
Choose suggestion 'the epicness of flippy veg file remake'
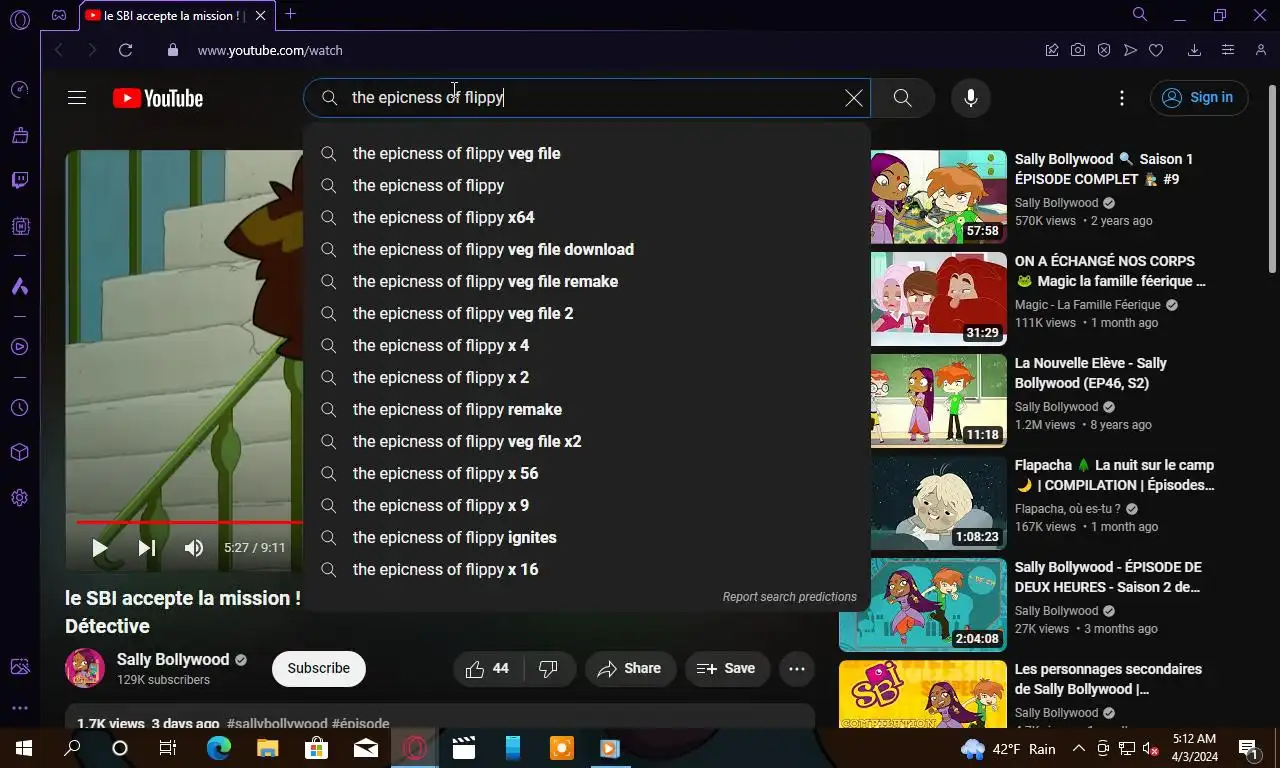(586, 282)
